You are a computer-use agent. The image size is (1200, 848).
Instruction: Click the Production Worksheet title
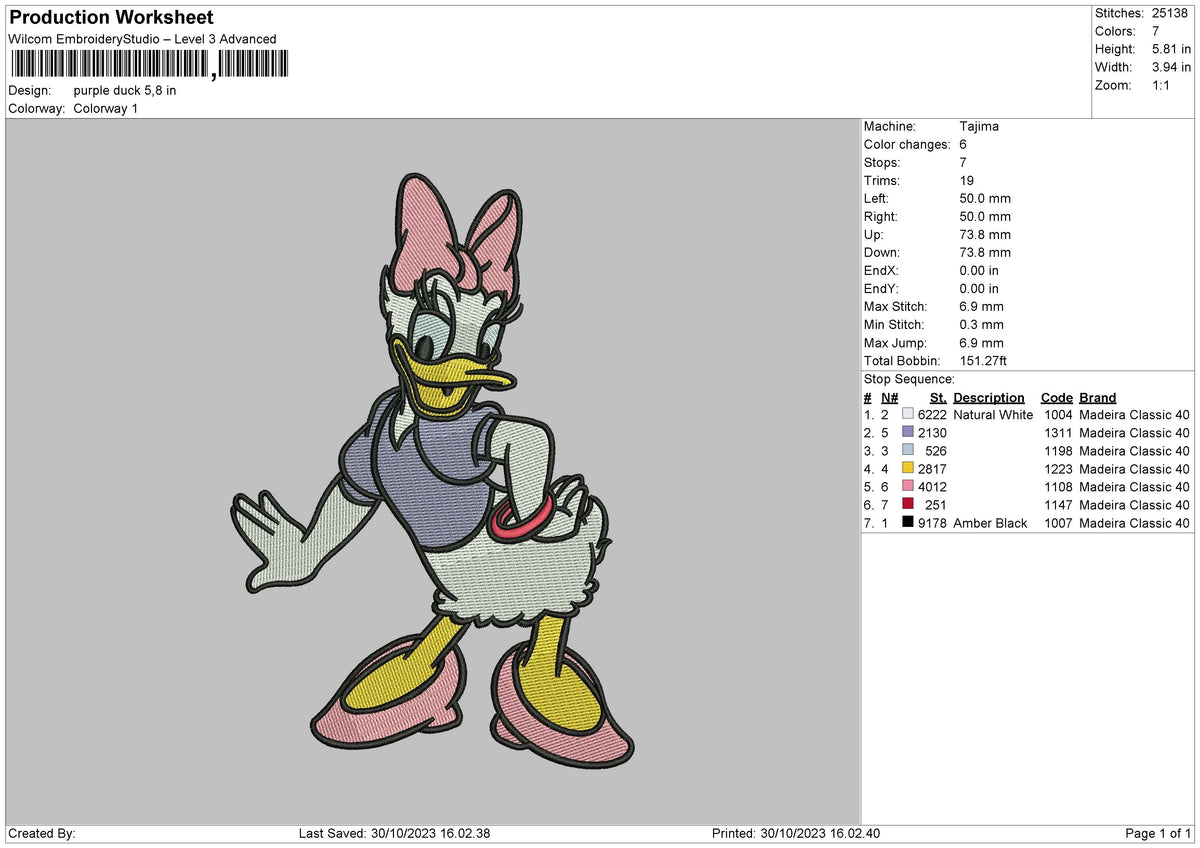[111, 18]
